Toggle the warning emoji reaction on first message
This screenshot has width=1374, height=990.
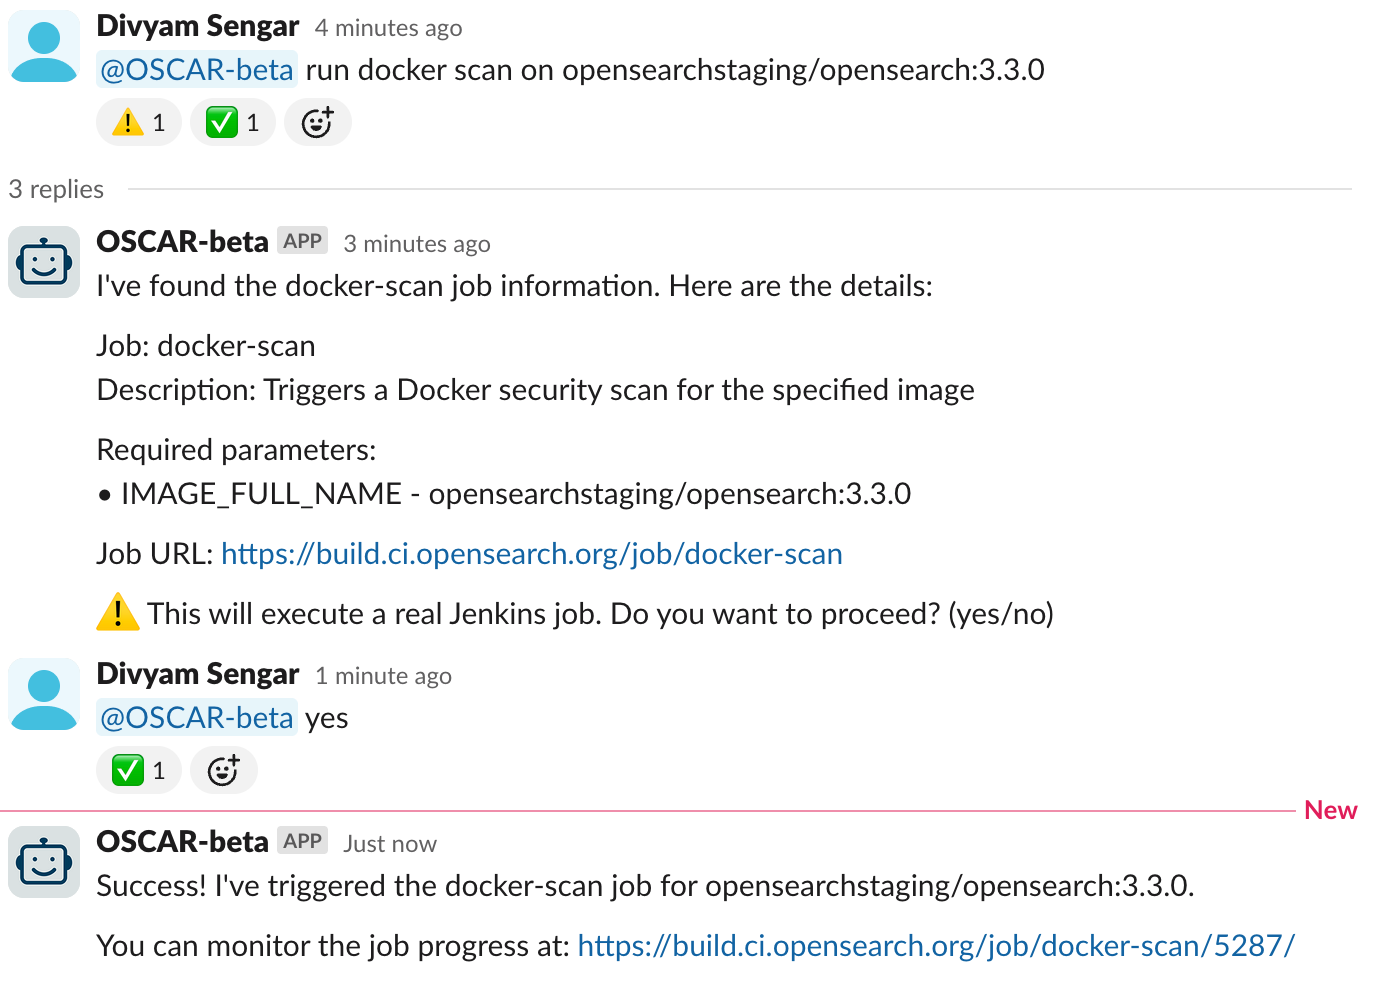139,122
